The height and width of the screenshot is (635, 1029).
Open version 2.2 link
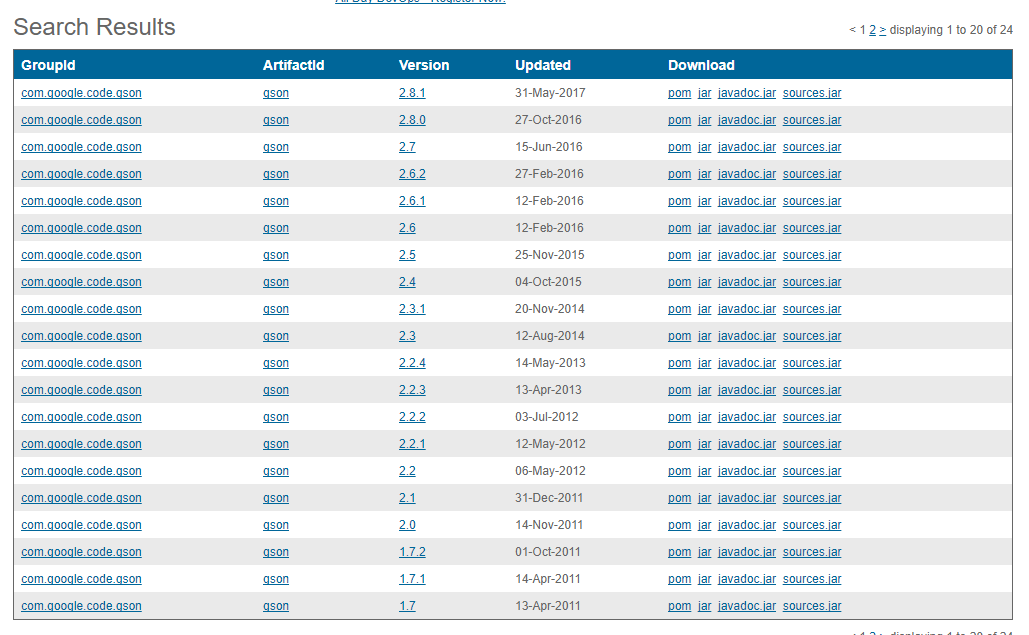point(407,471)
